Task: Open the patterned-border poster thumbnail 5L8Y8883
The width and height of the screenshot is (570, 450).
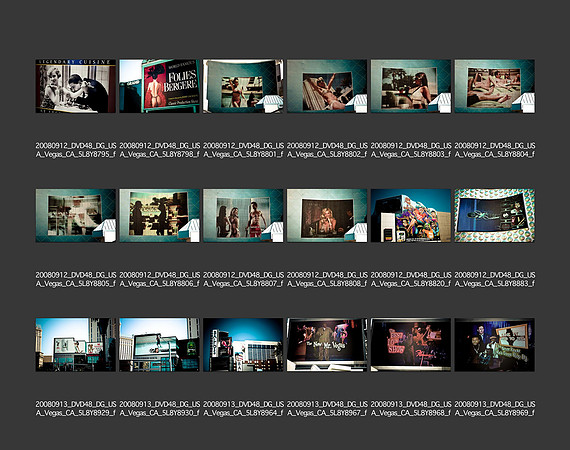Action: click(x=495, y=216)
